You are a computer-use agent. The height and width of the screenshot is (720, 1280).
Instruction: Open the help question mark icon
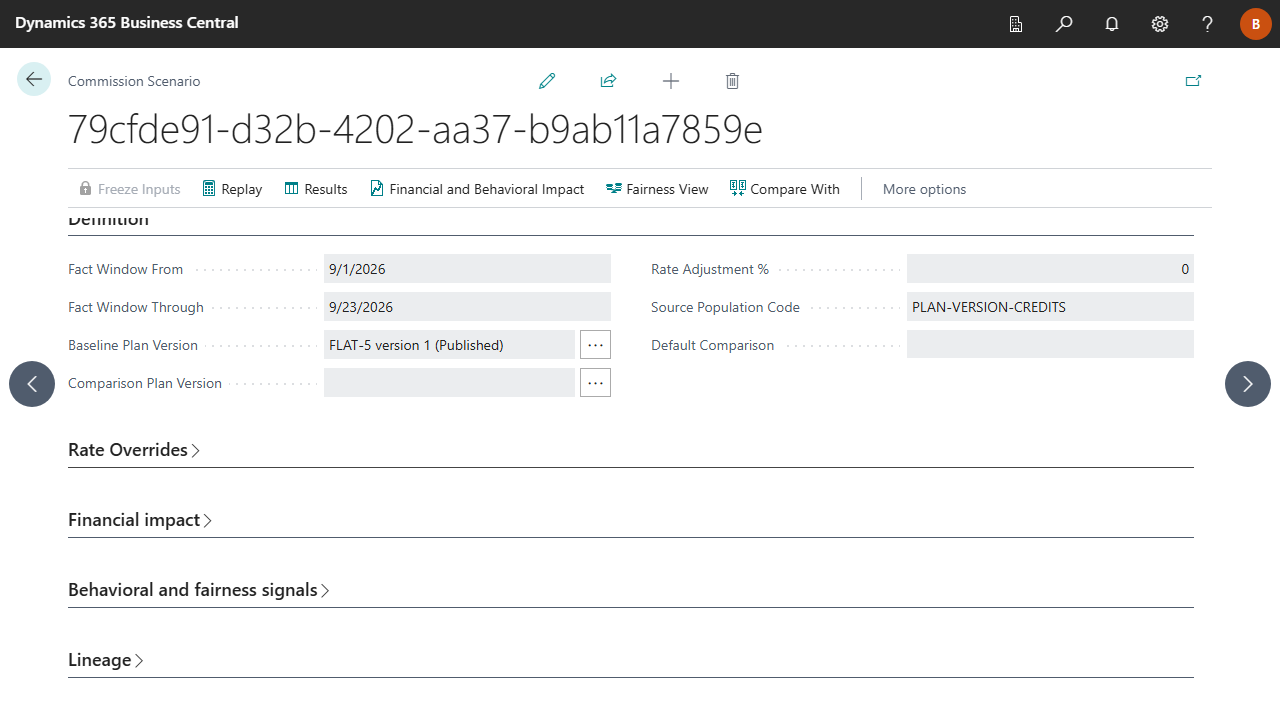click(x=1208, y=24)
